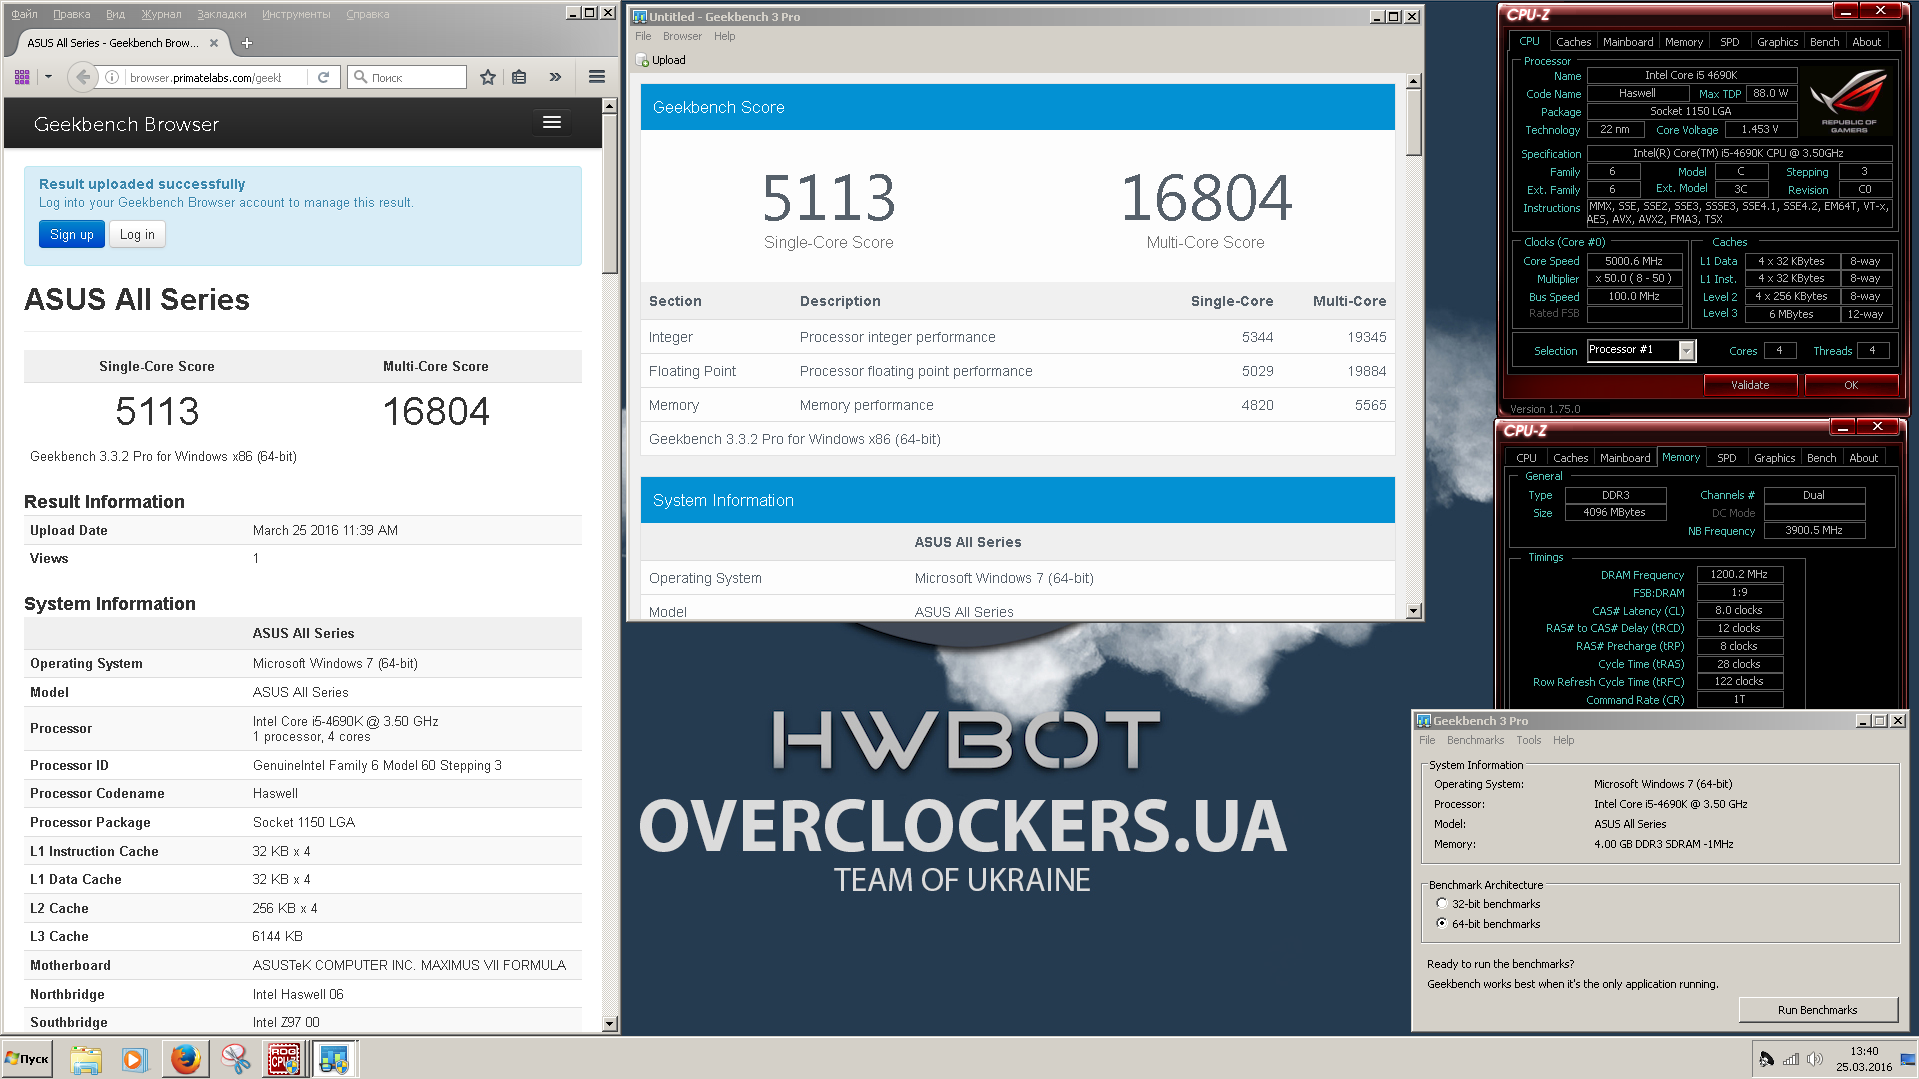Click the Firefox back arrow button
The width and height of the screenshot is (1919, 1079).
tap(83, 77)
